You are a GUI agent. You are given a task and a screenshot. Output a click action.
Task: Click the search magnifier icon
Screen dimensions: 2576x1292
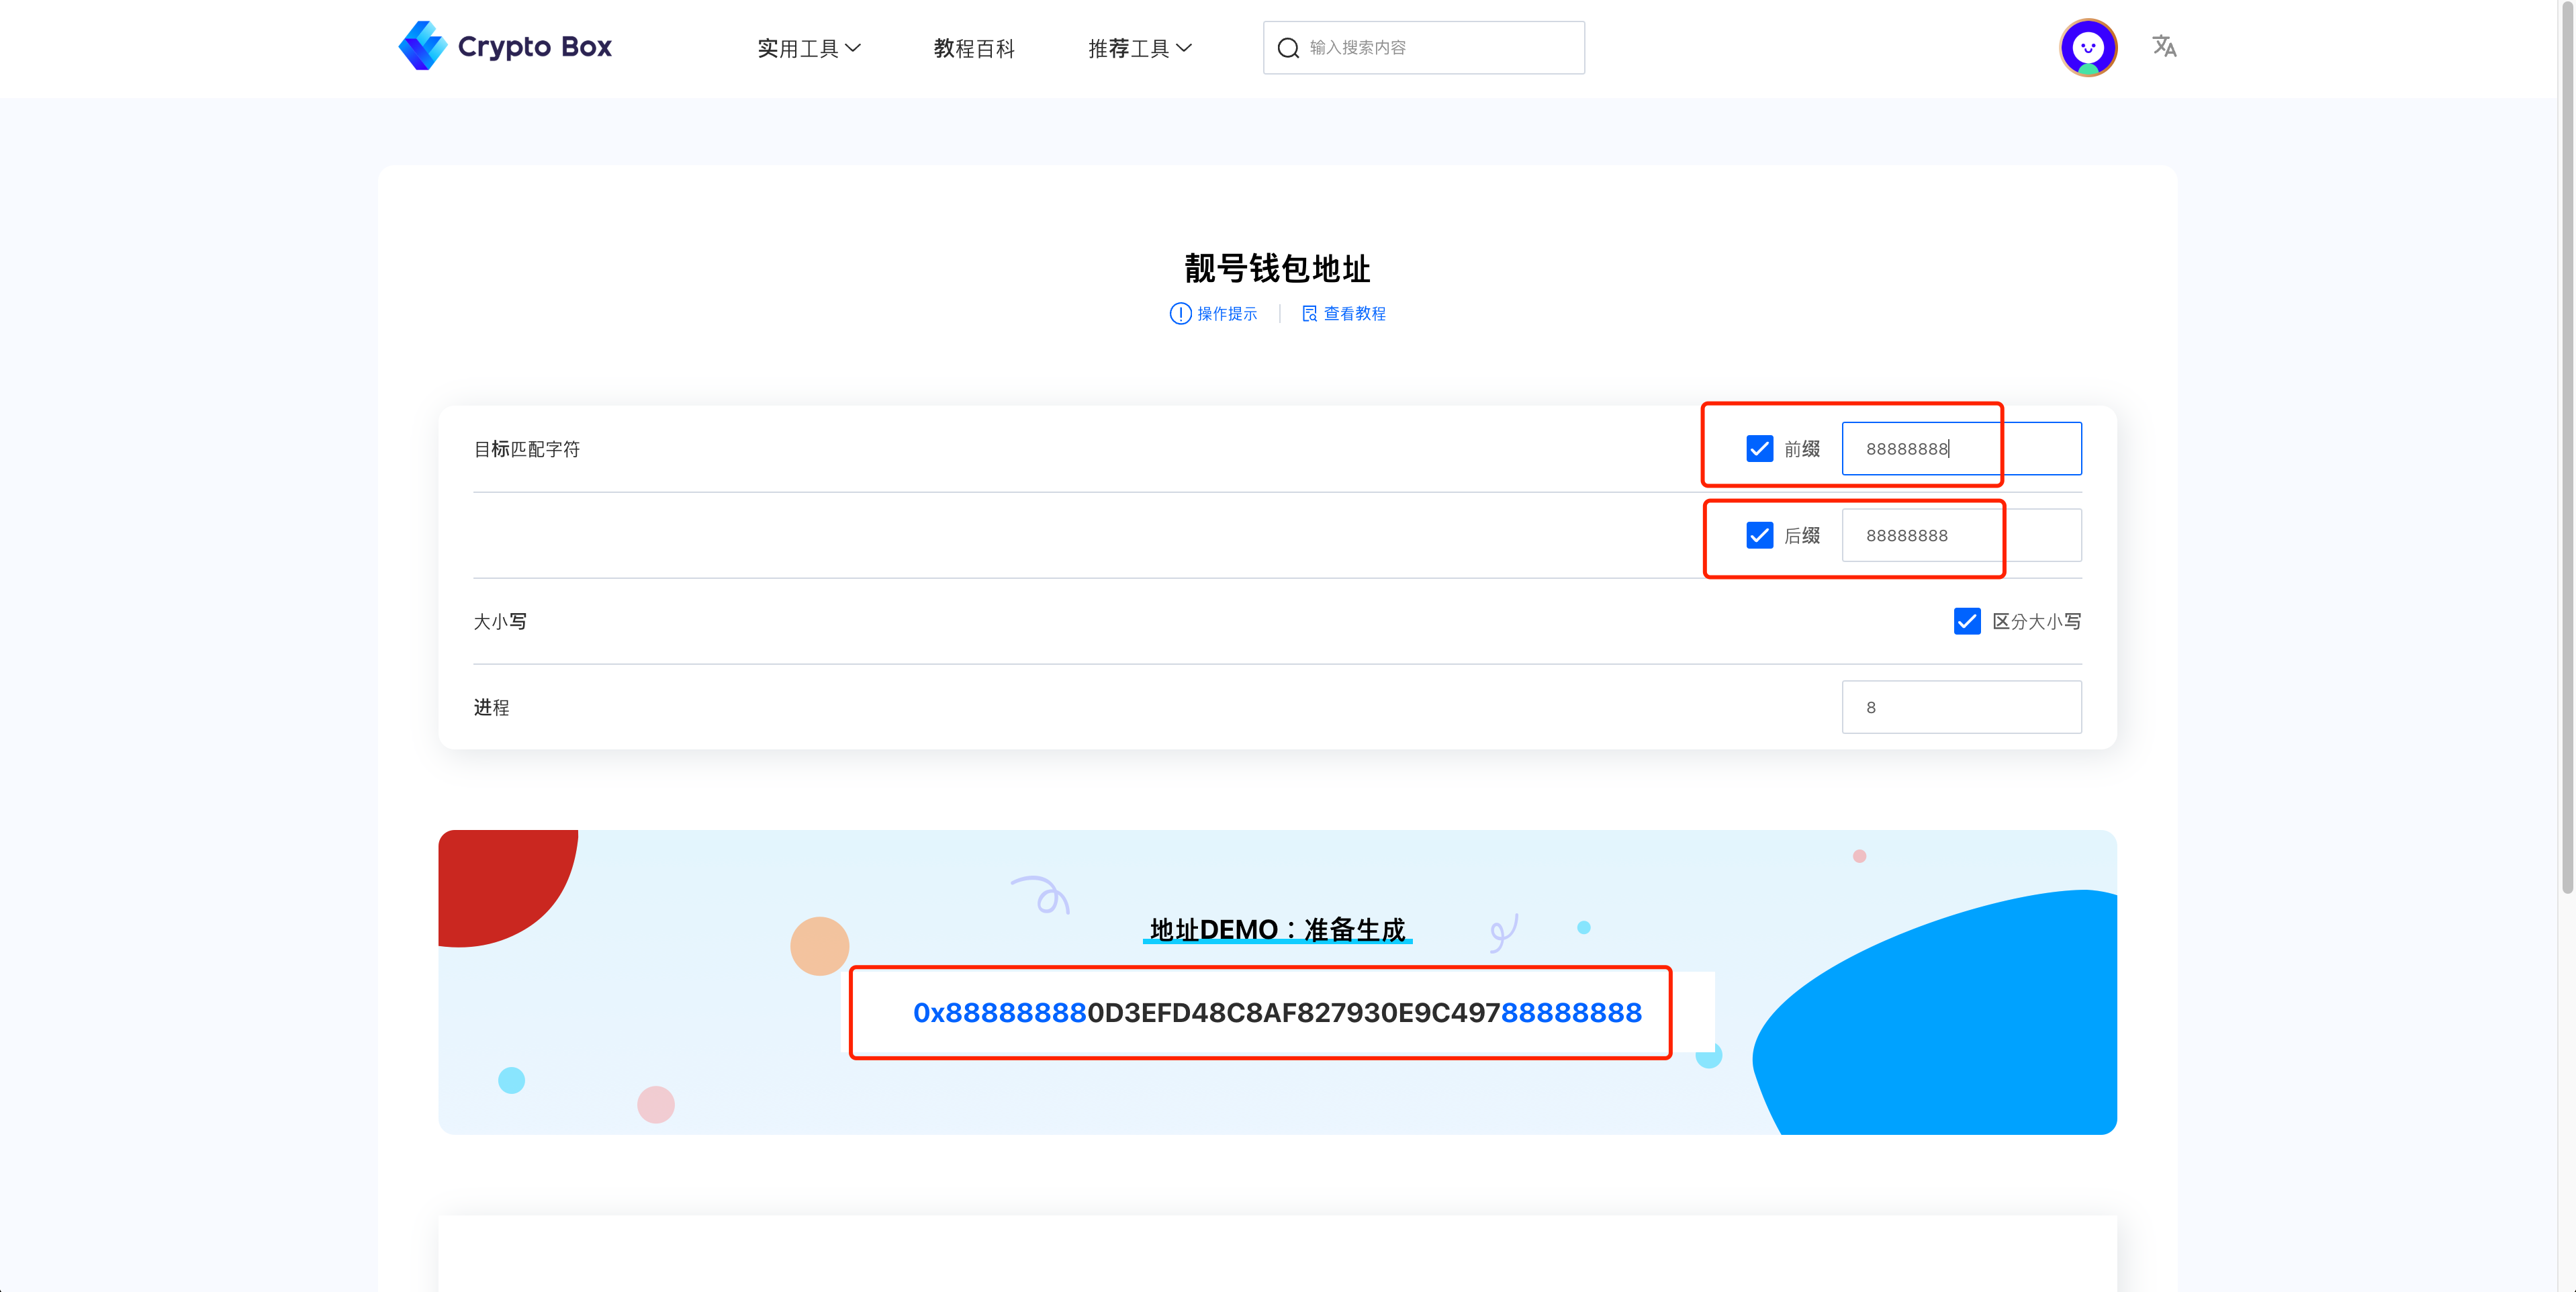[x=1288, y=48]
